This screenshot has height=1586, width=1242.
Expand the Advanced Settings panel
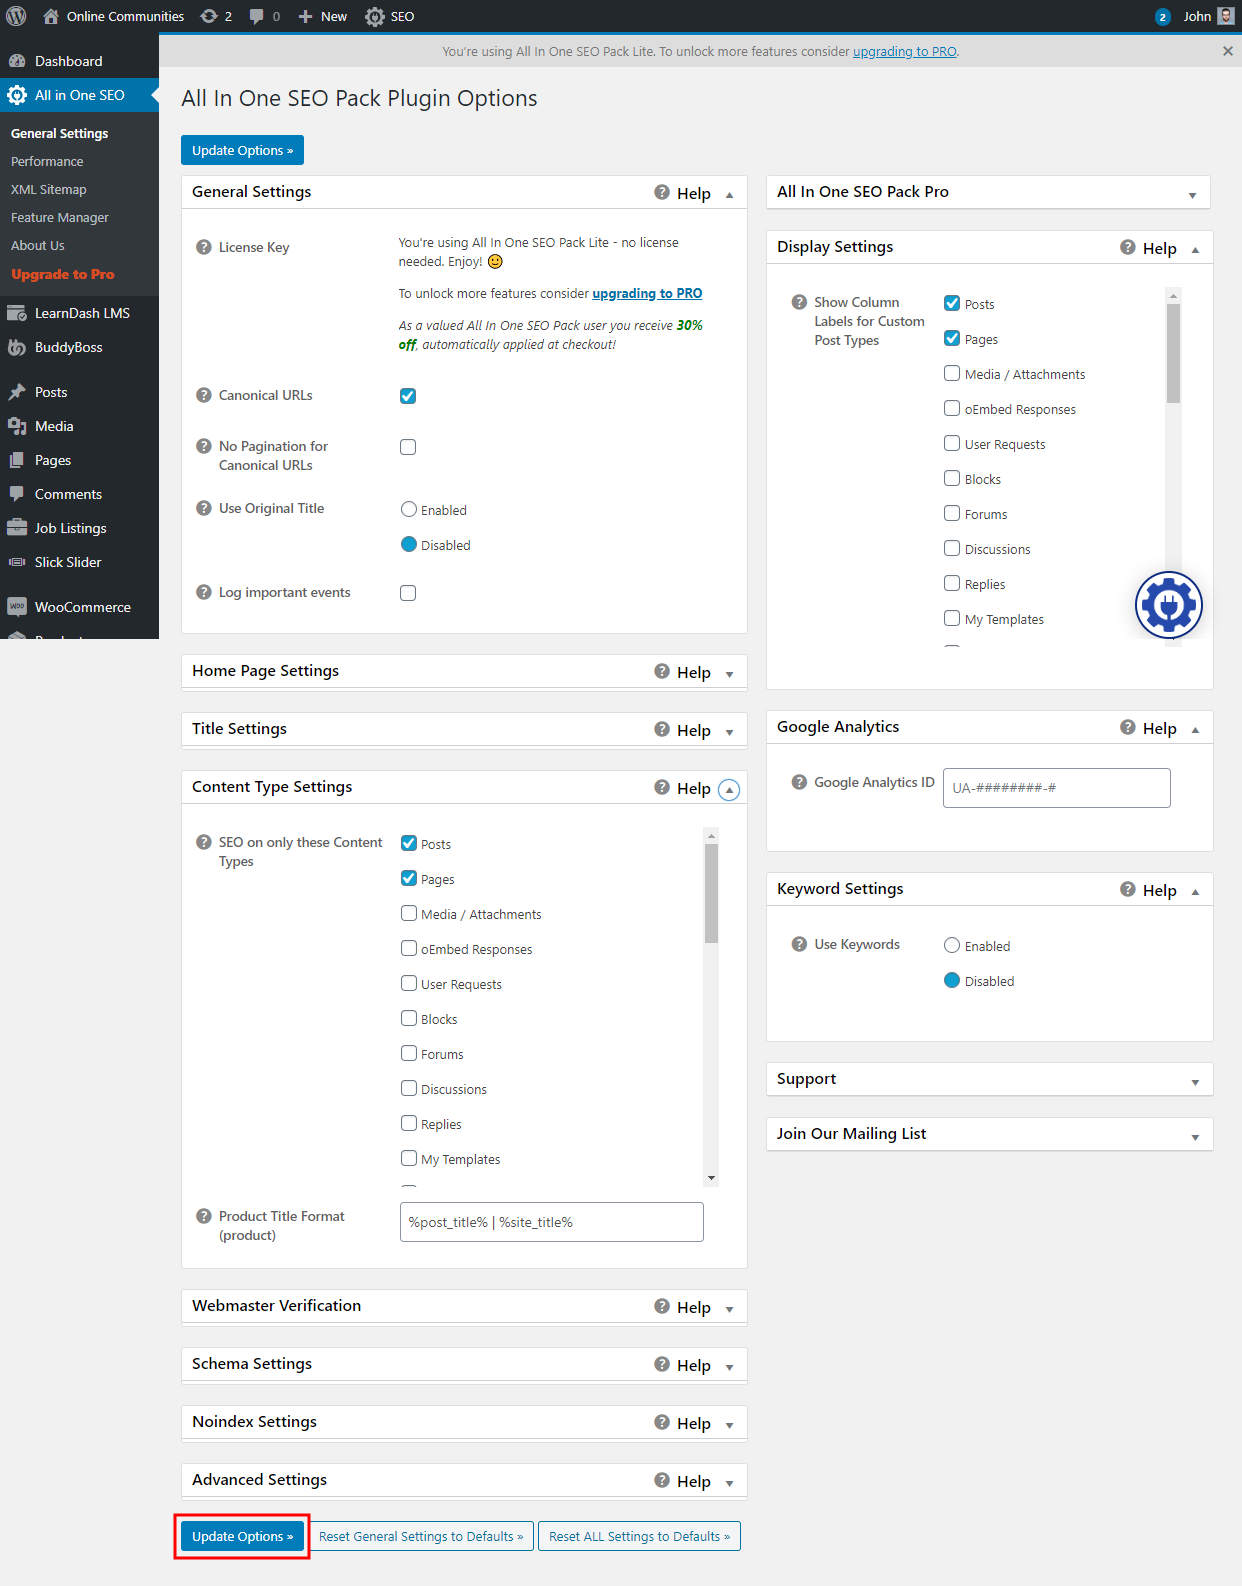(x=730, y=1483)
